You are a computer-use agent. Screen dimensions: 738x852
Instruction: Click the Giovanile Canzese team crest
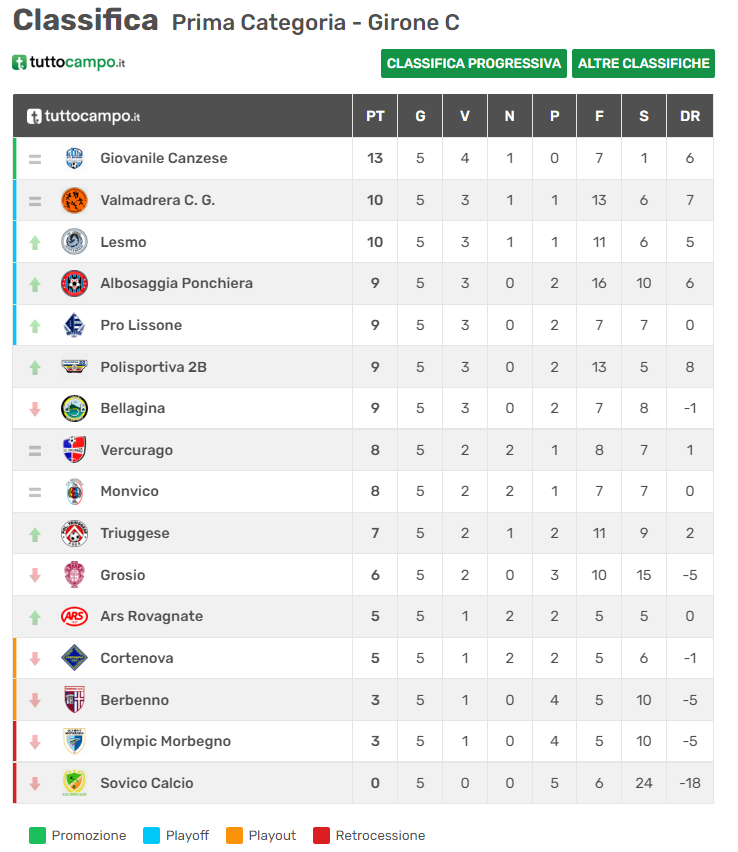(74, 158)
